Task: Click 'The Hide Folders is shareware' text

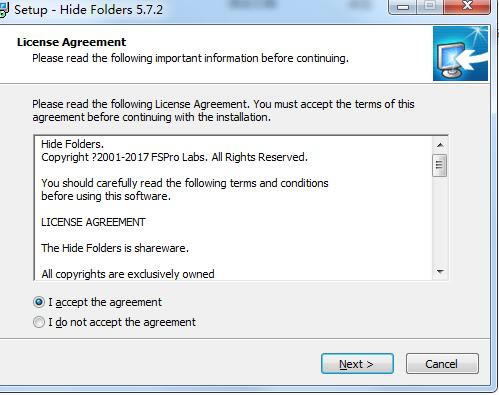Action: pyautogui.click(x=115, y=248)
